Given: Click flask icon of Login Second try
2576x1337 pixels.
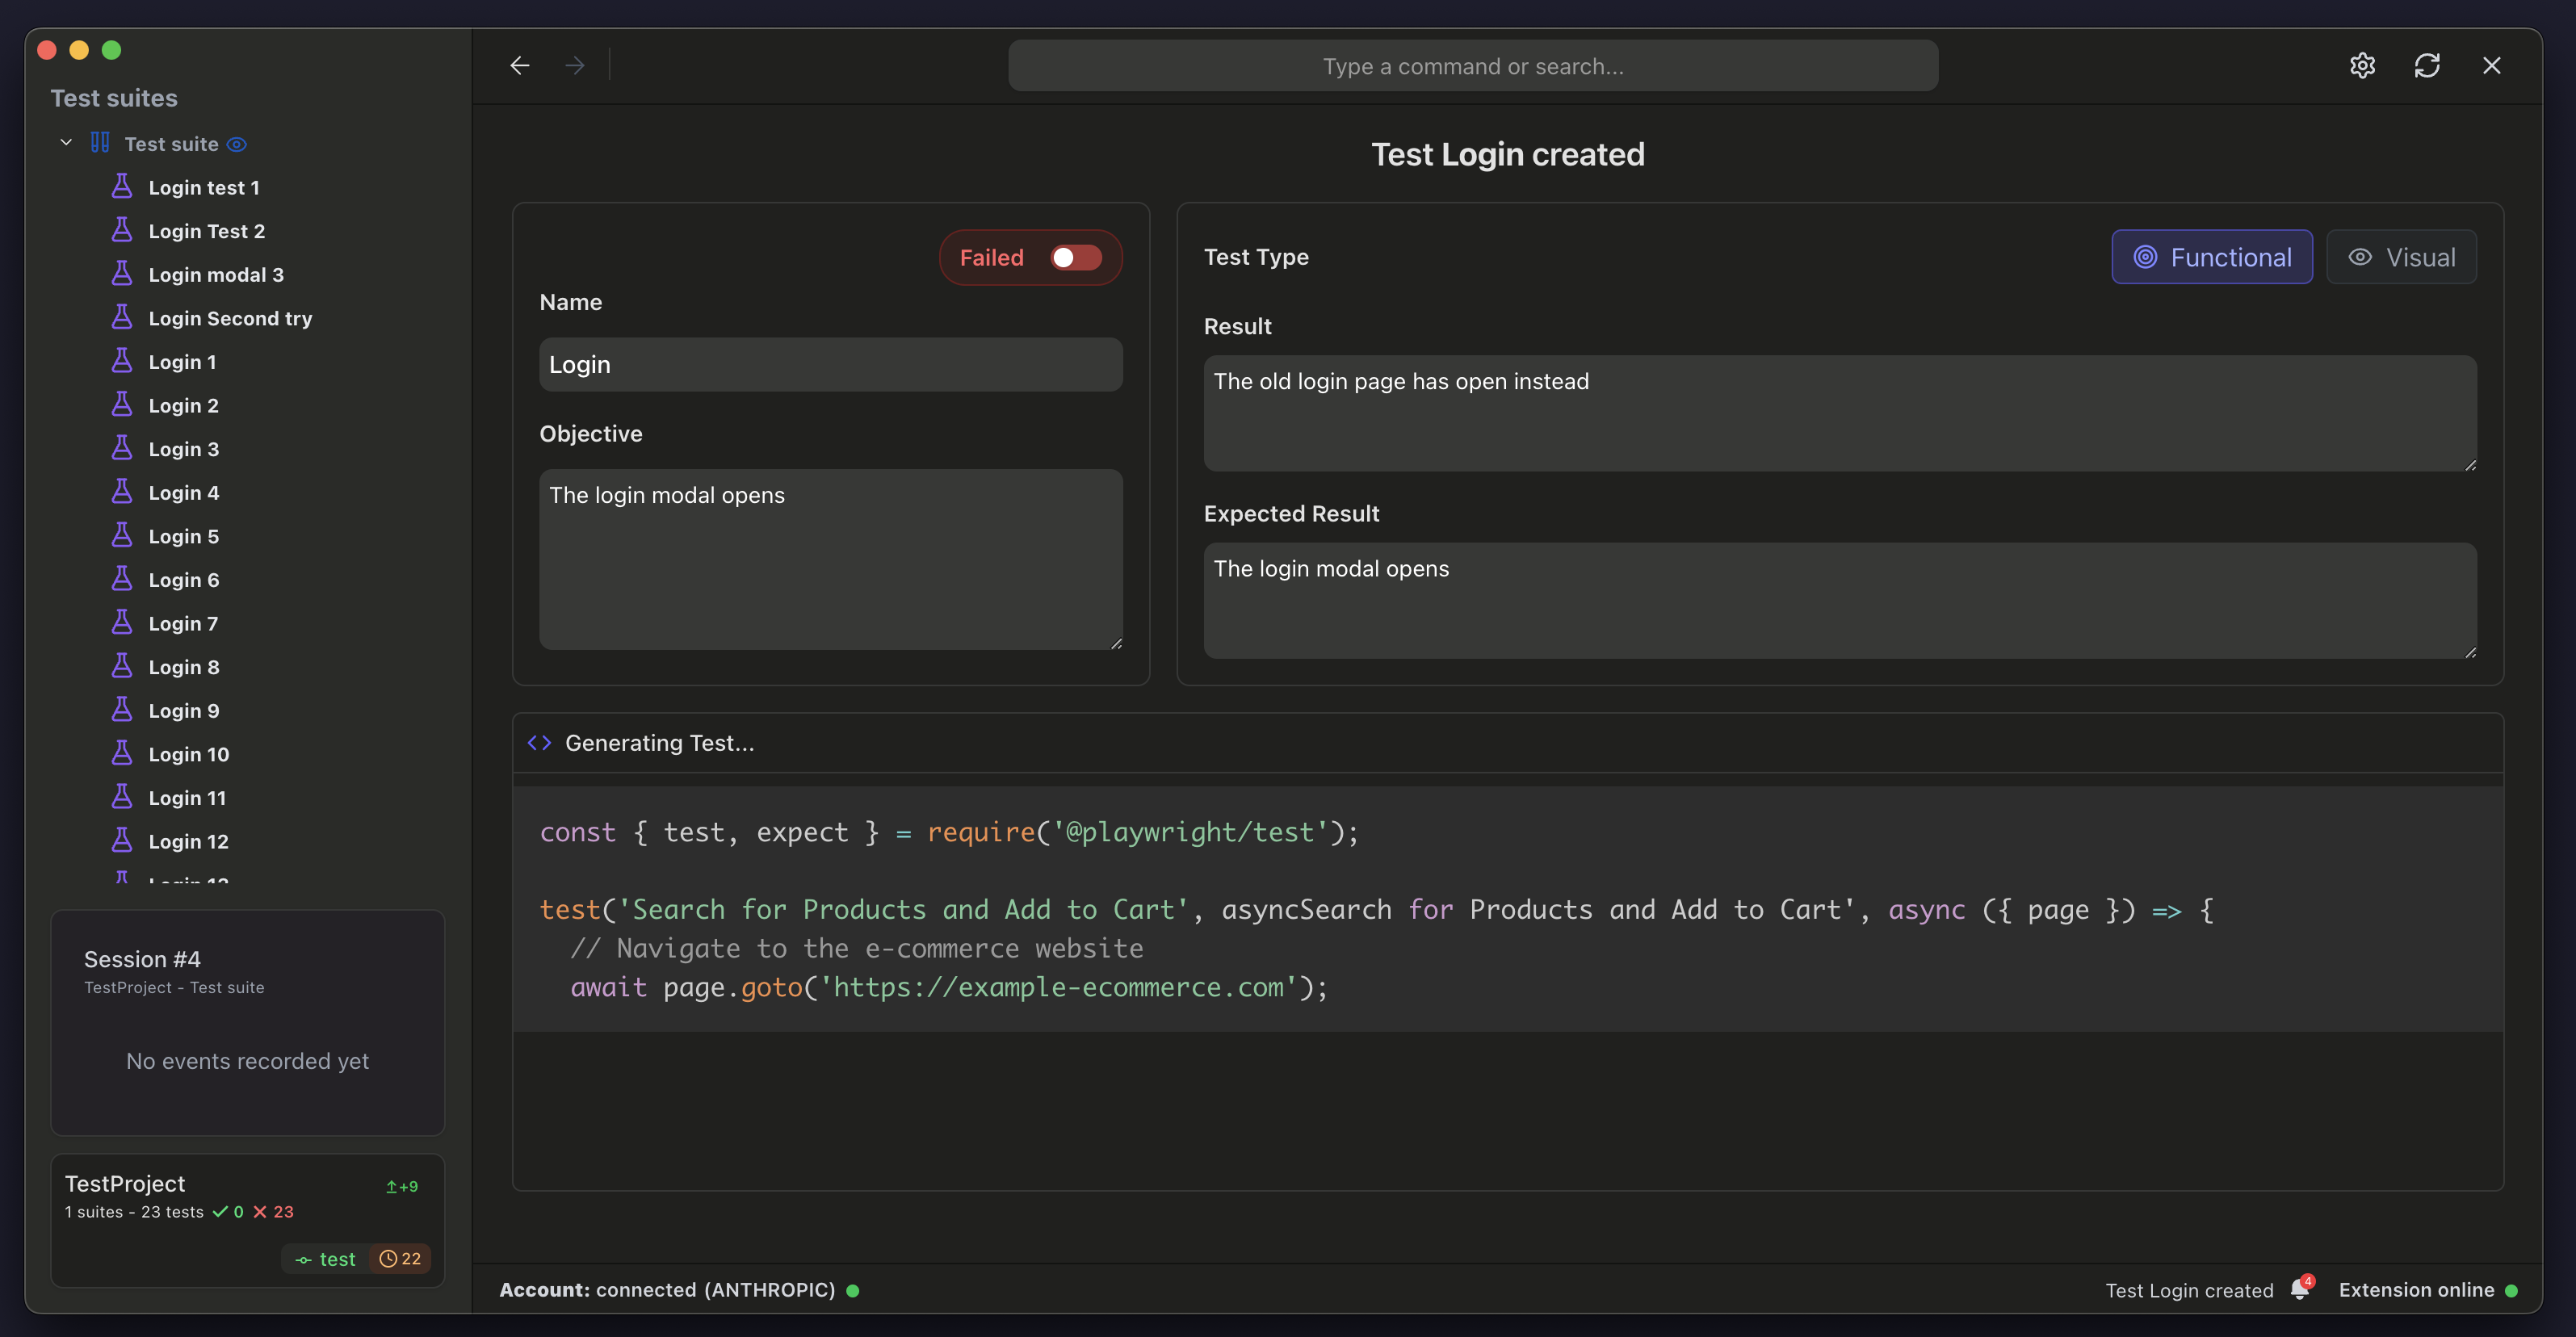Looking at the screenshot, I should 122,317.
